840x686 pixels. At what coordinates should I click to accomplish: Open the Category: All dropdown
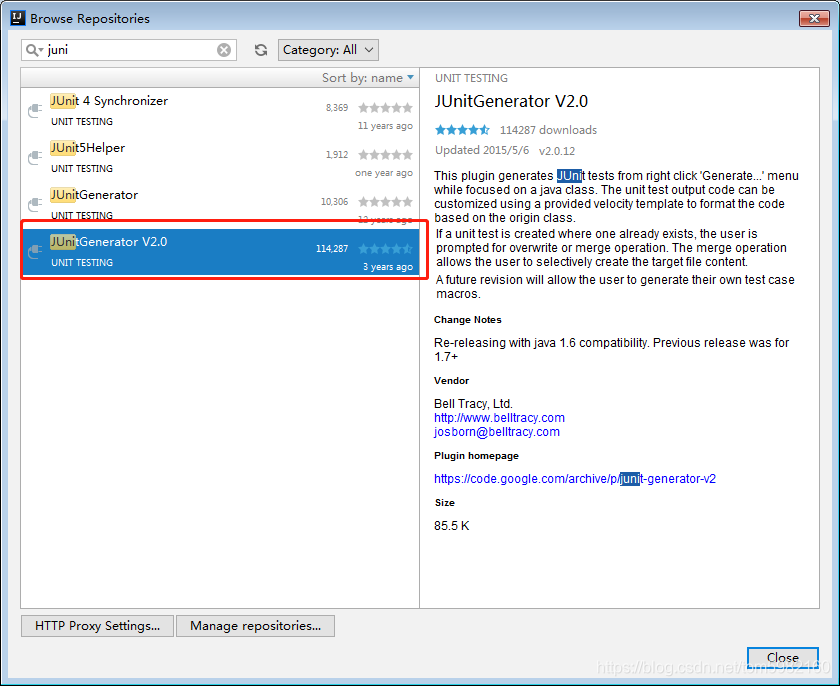point(328,50)
